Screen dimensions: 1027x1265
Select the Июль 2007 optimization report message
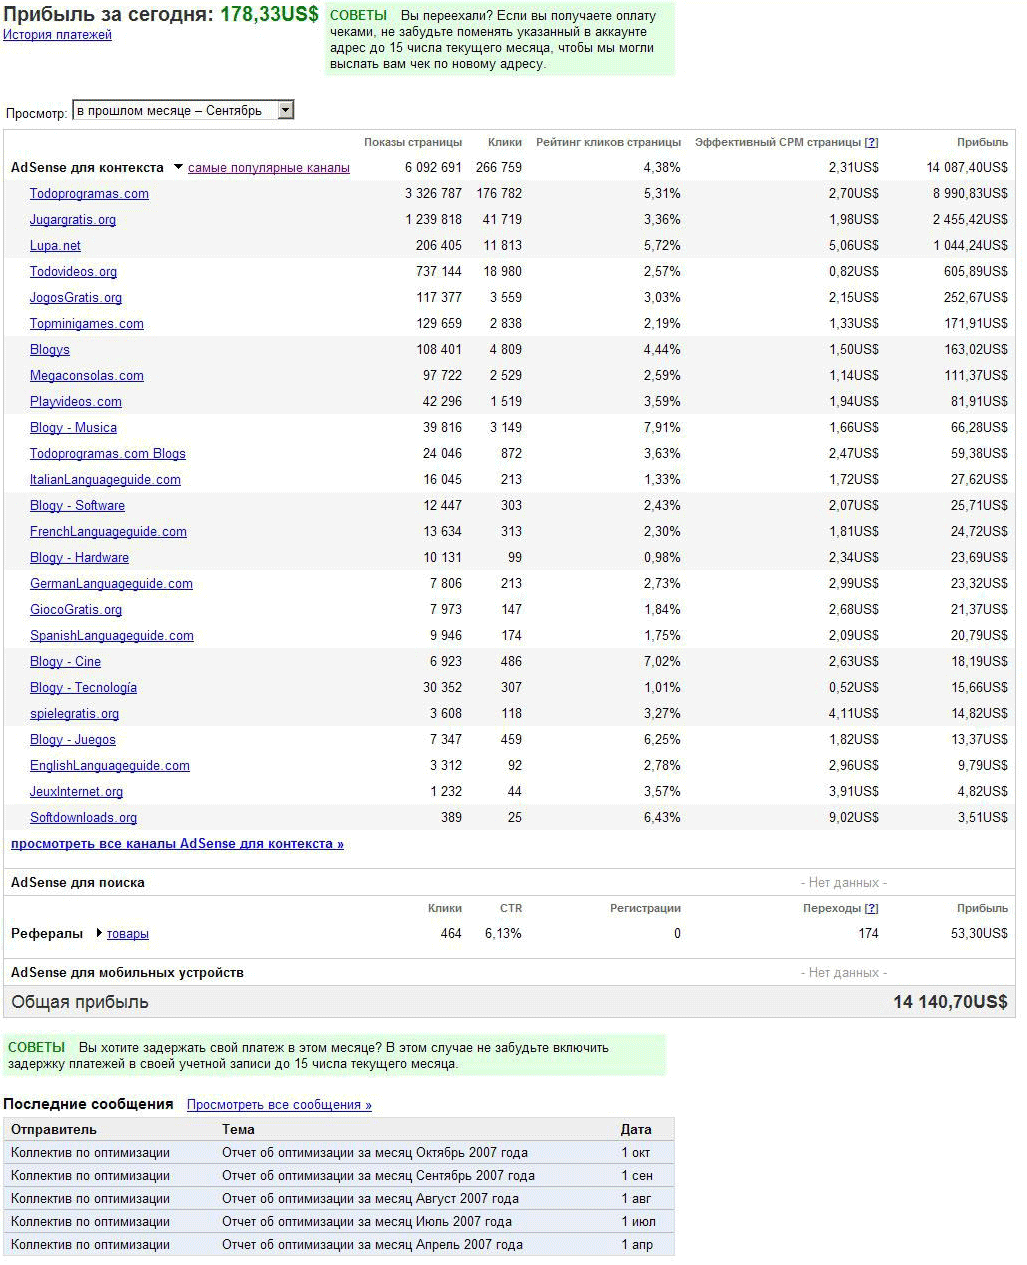click(338, 1222)
